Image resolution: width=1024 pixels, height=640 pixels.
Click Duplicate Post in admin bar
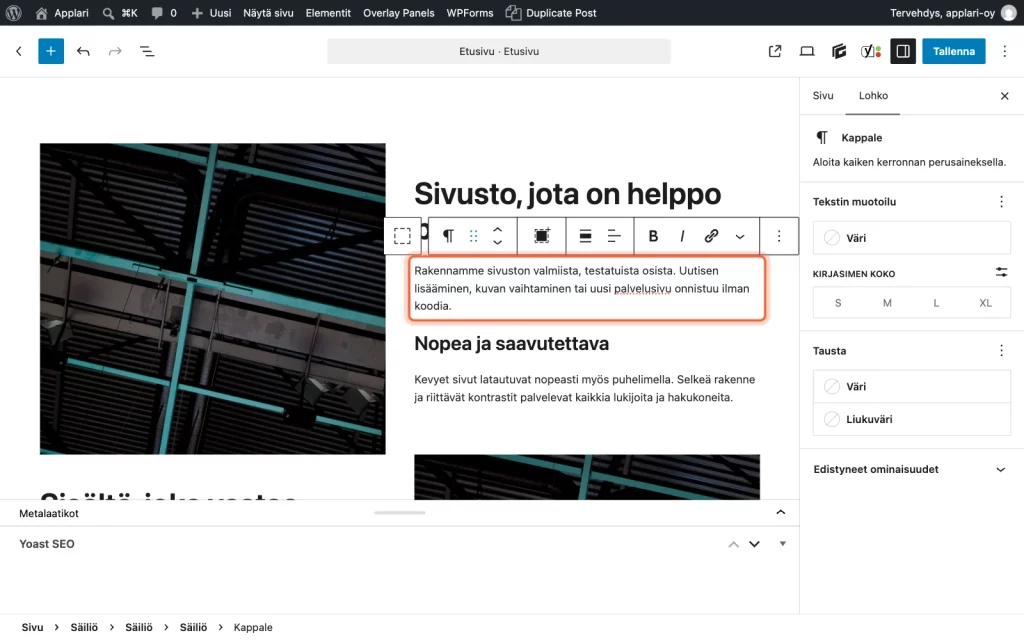click(551, 13)
